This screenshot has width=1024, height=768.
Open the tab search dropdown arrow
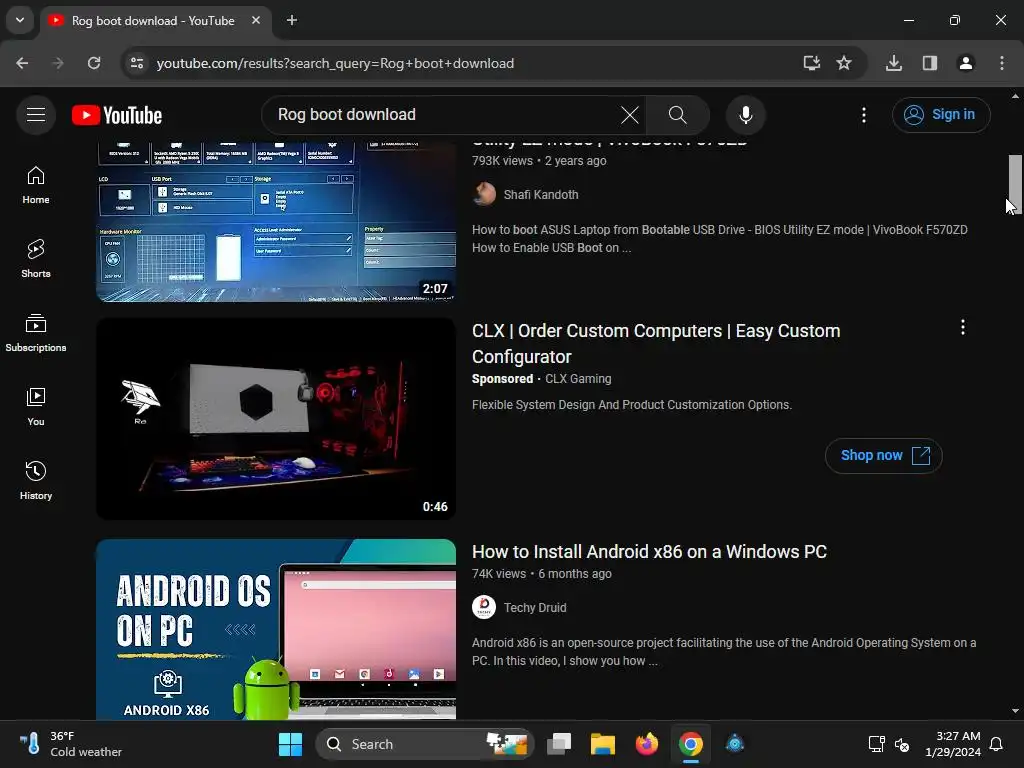(20, 20)
